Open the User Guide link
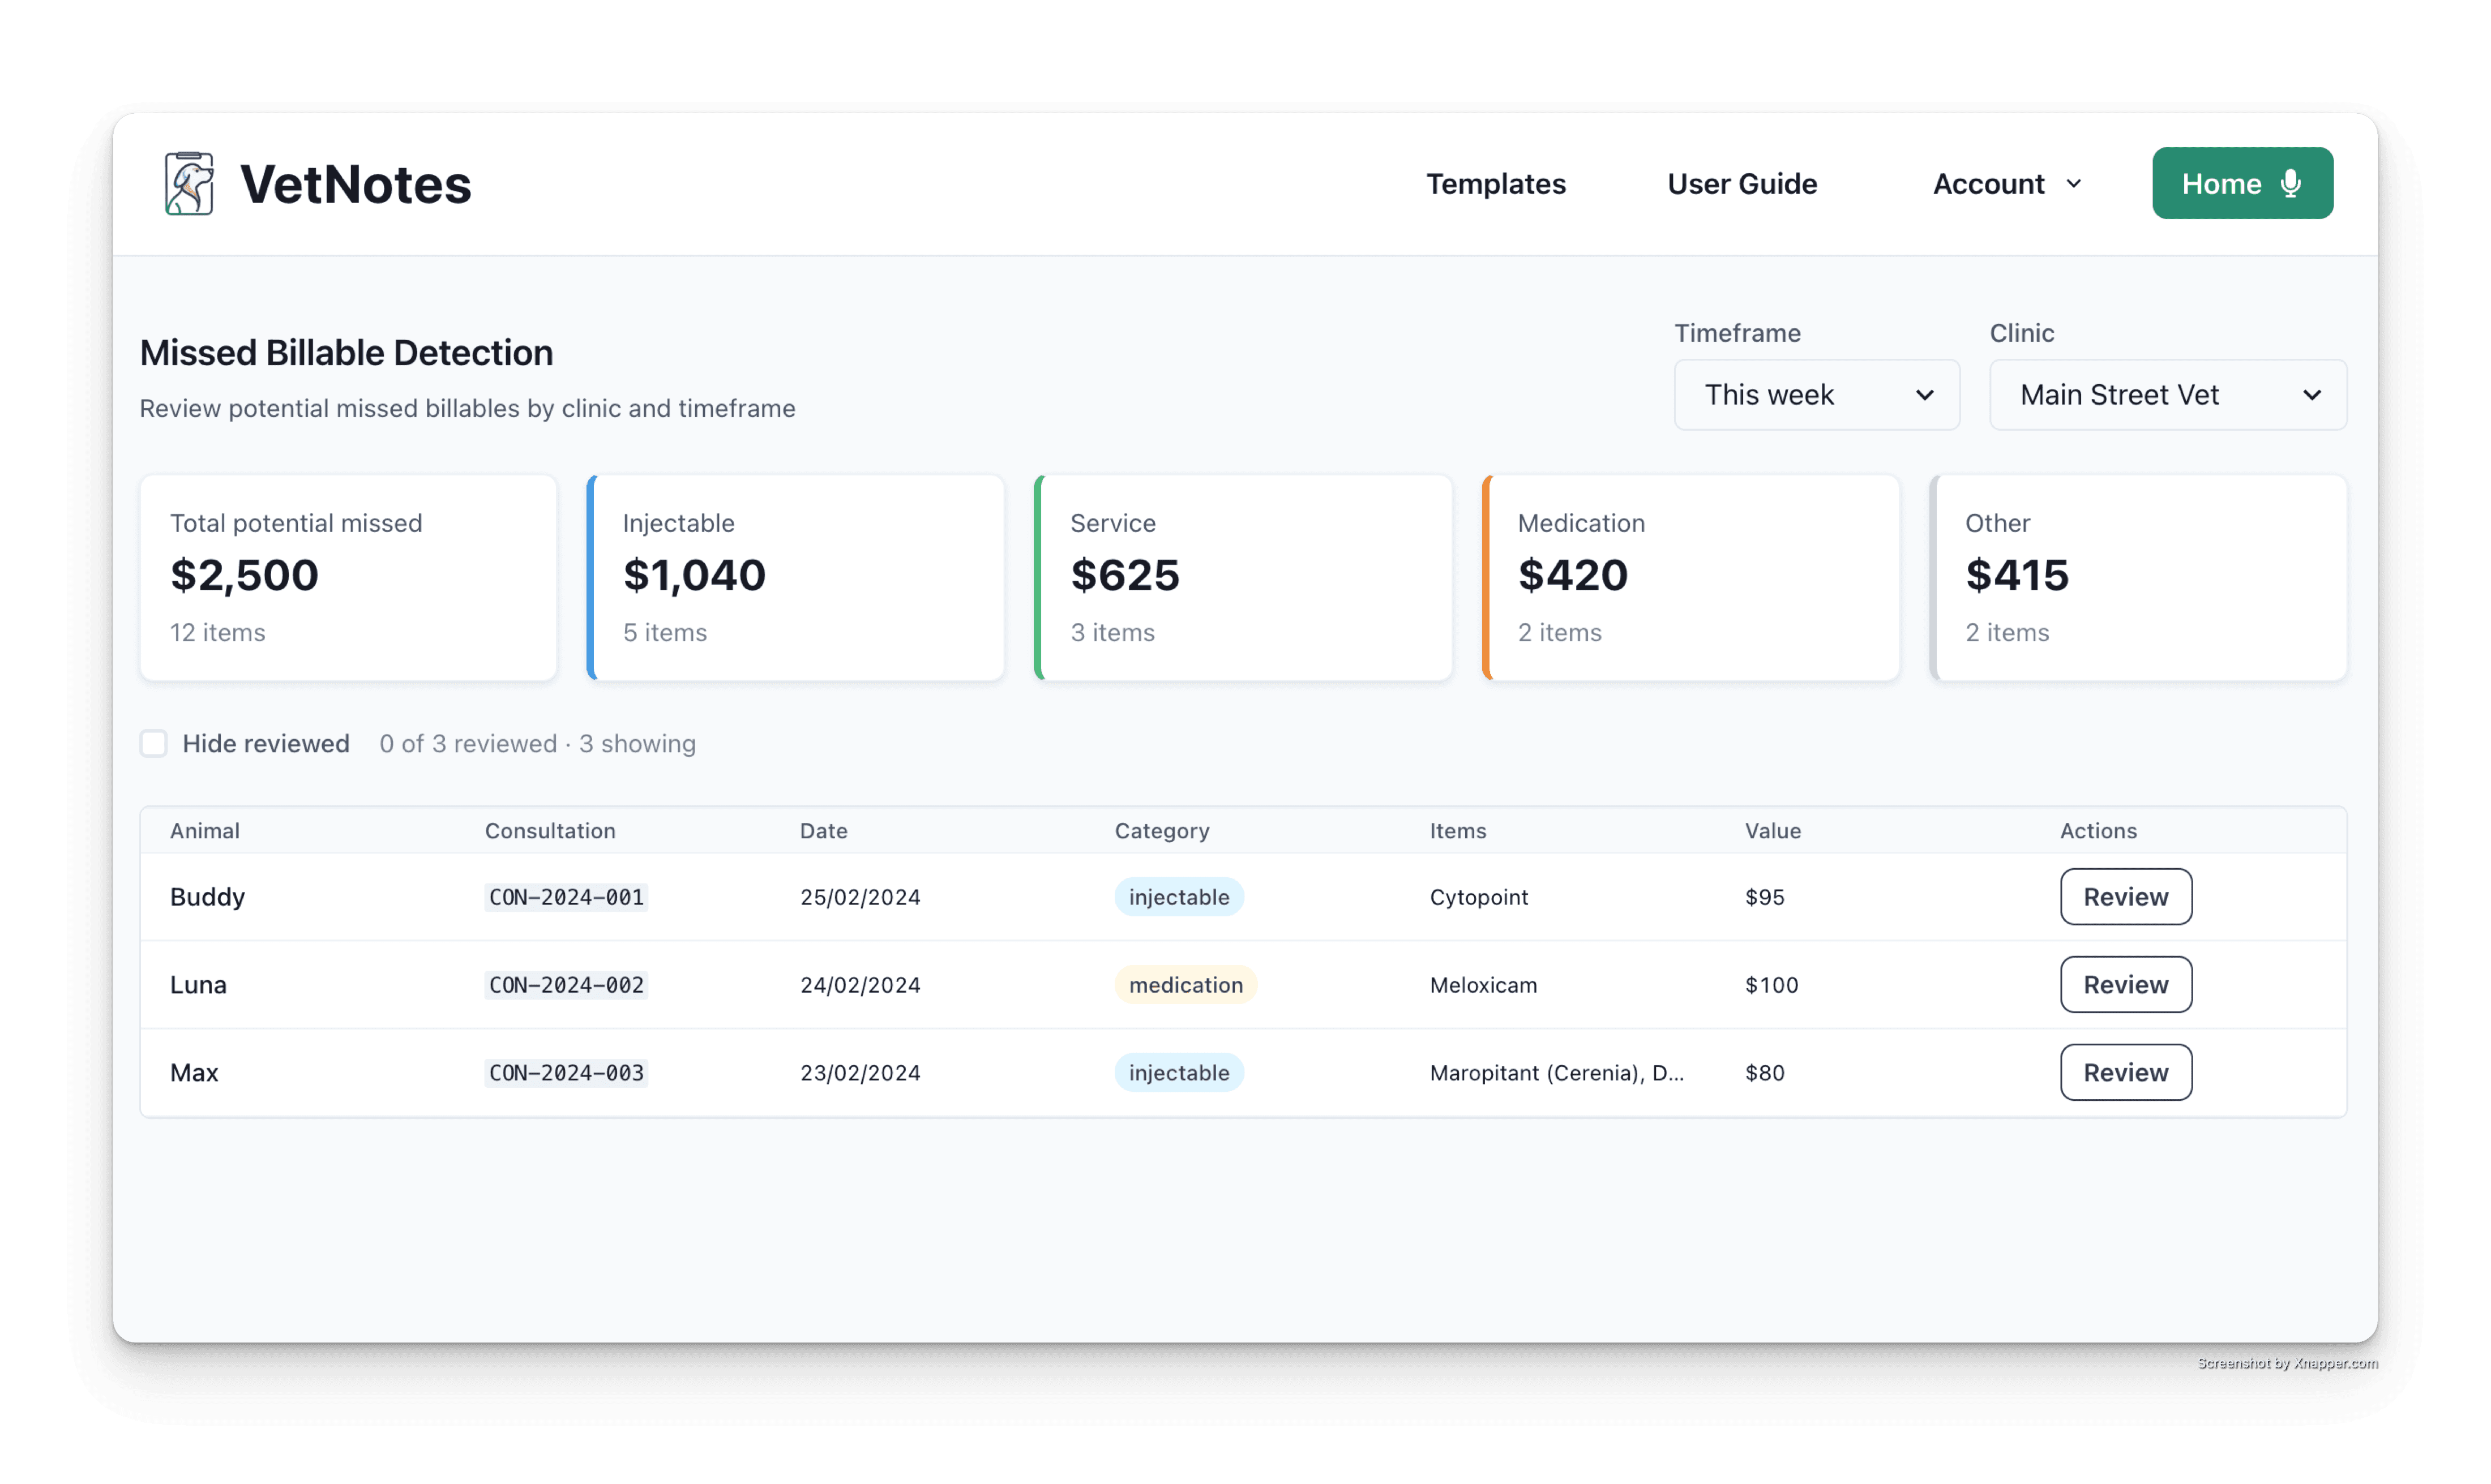This screenshot has height=1484, width=2491. coord(1741,184)
